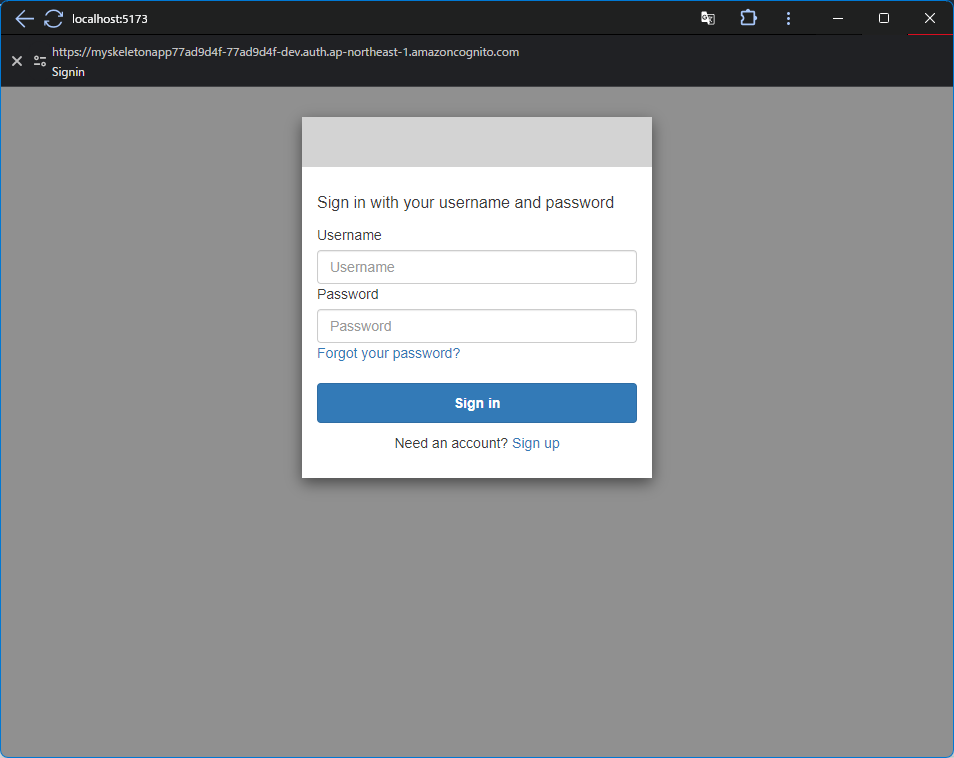Viewport: 954px width, 758px height.
Task: Open the extensions puzzle-piece icon
Action: tap(748, 18)
